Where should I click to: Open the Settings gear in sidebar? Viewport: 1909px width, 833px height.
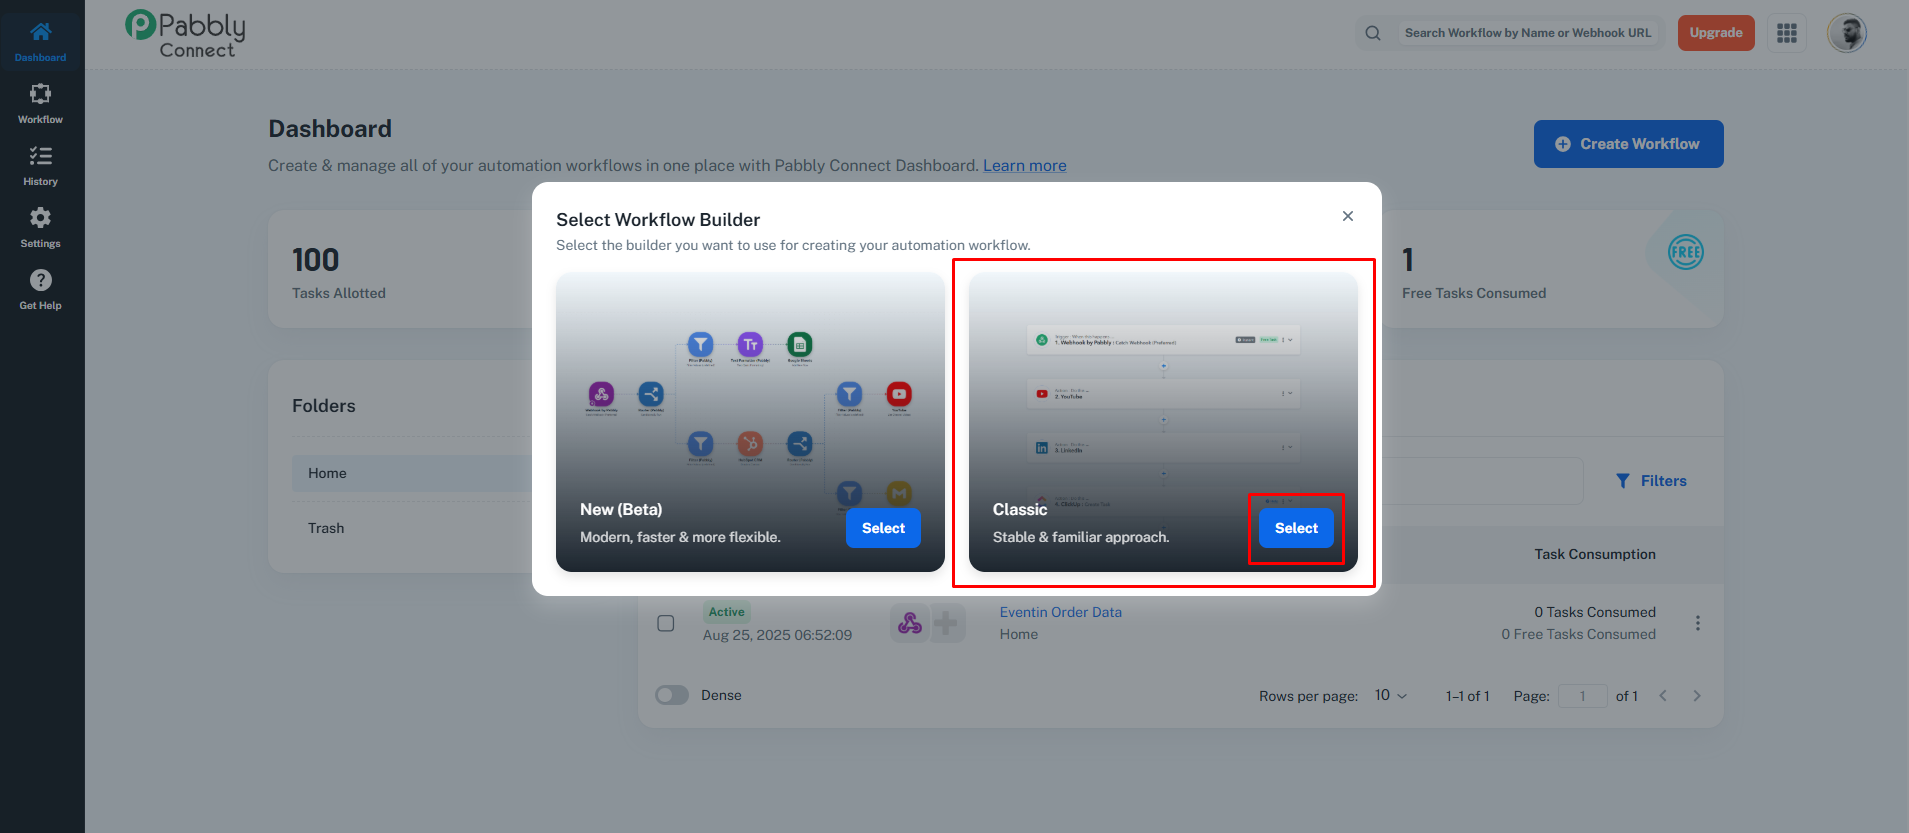coord(40,218)
